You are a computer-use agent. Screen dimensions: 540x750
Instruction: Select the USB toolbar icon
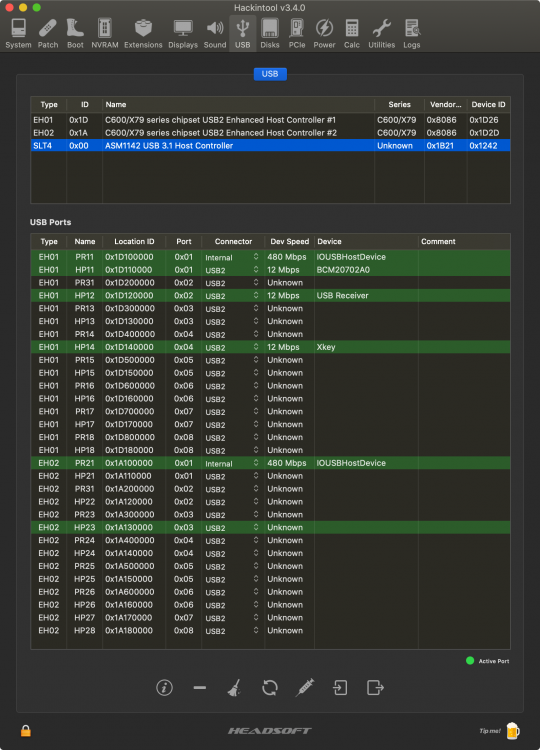(242, 33)
